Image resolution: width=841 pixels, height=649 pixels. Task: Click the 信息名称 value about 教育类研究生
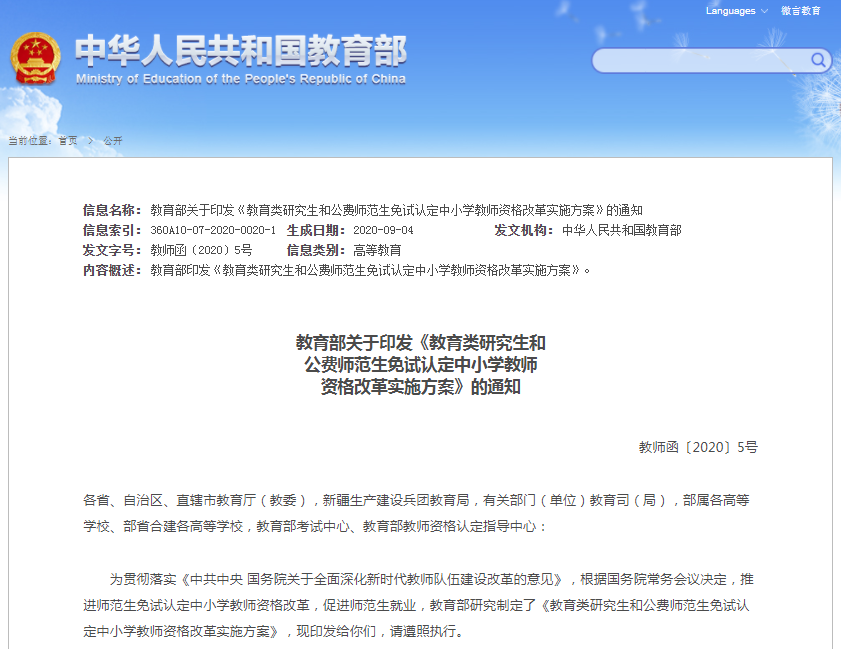pos(396,210)
